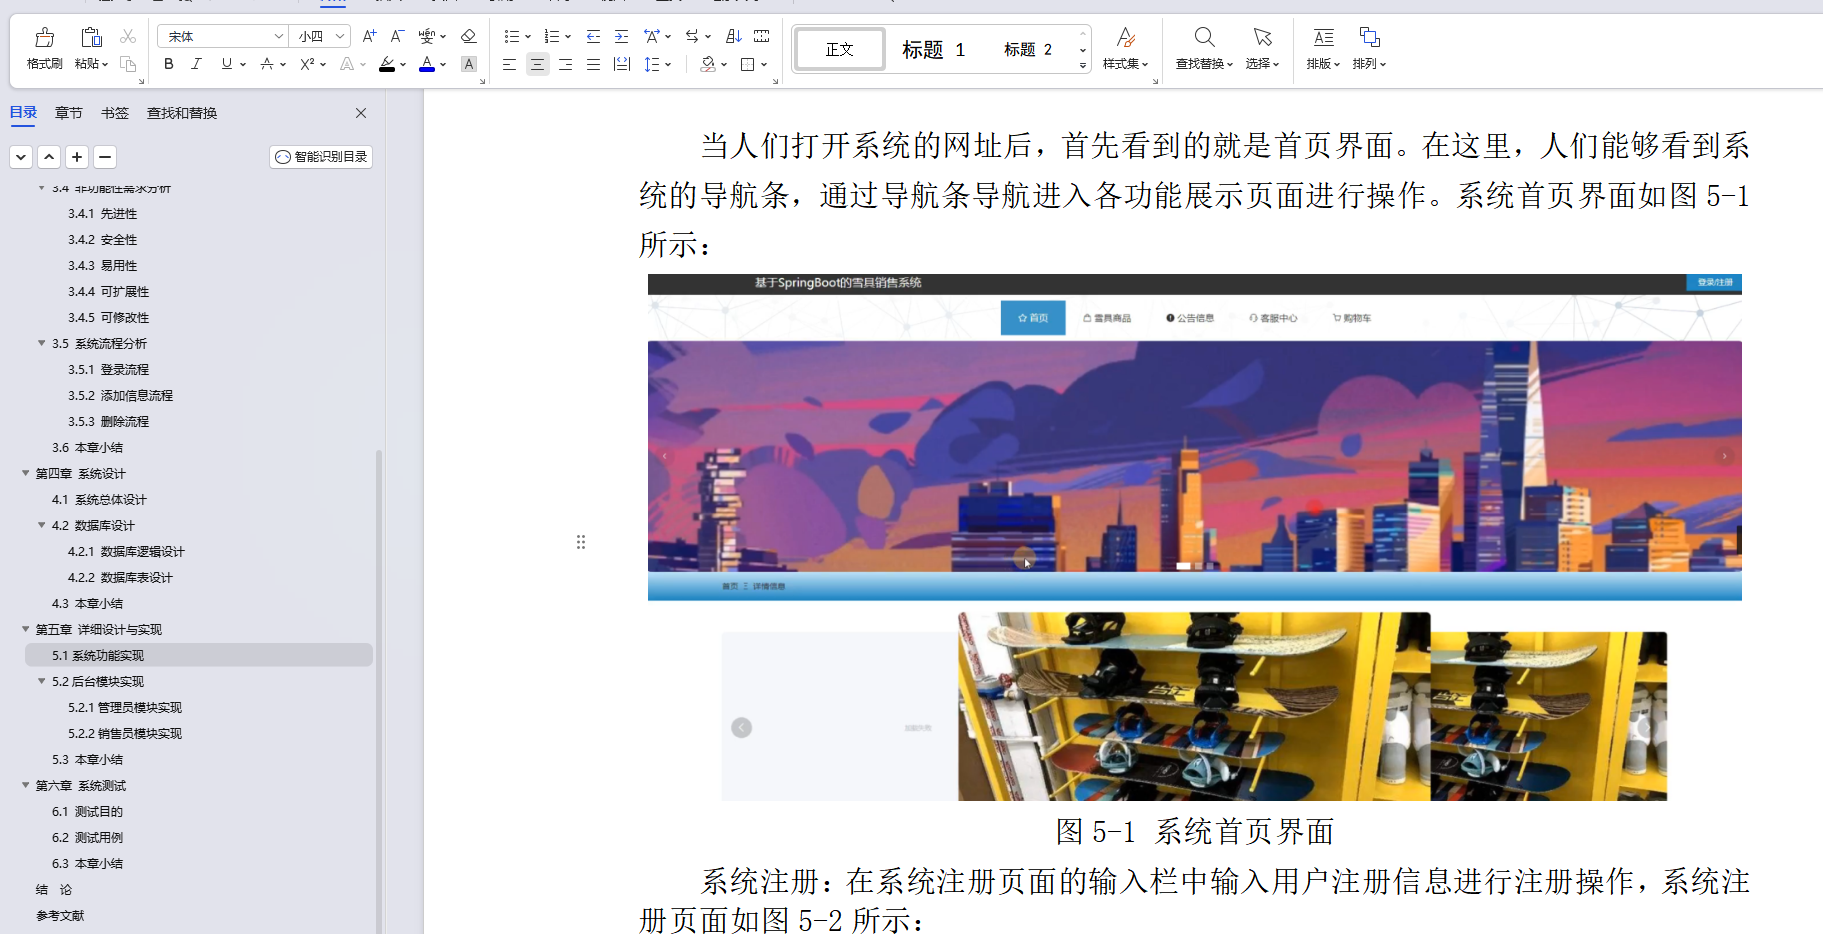Screen dimensions: 1823x934
Task: Click the plus button in outline toolbar
Action: pyautogui.click(x=77, y=157)
